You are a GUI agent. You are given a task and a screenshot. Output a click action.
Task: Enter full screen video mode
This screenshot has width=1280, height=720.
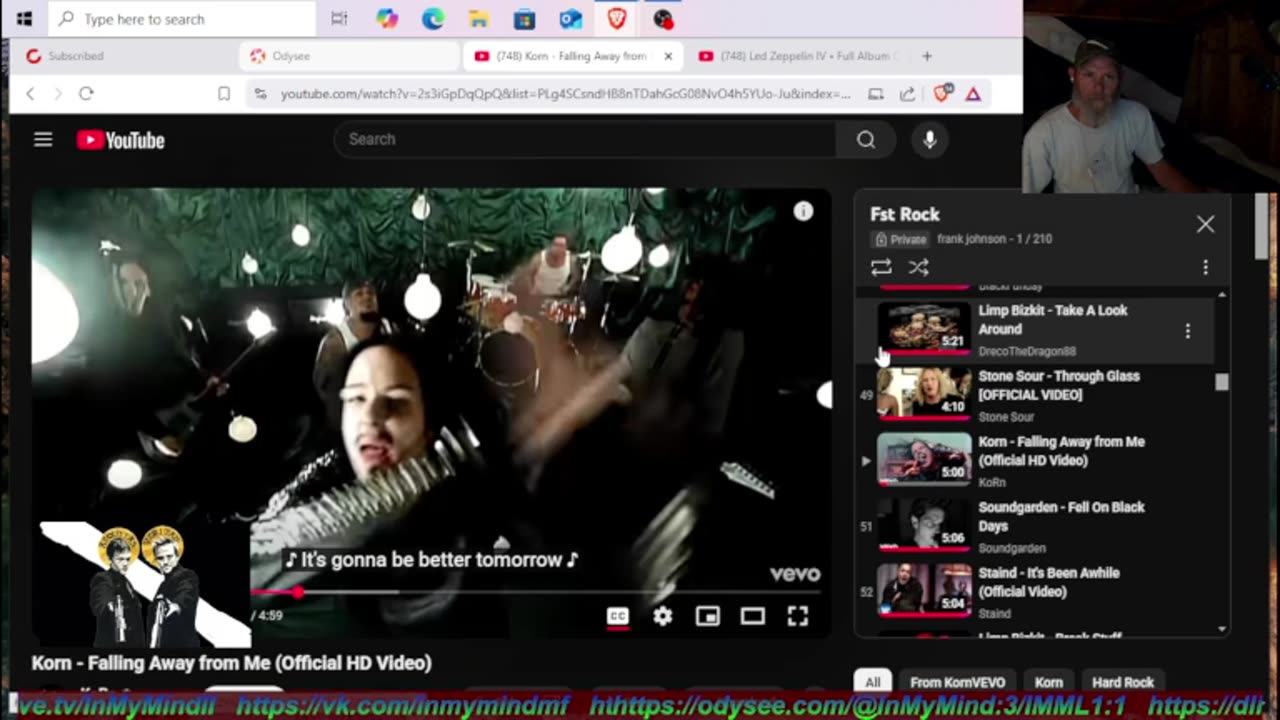coord(797,616)
